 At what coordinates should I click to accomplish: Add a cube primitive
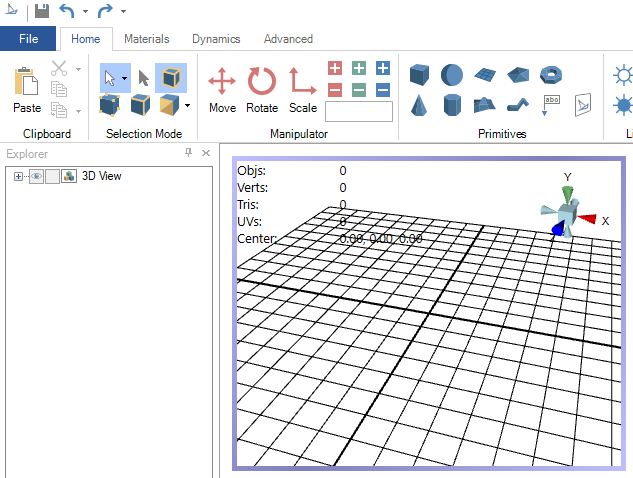point(420,75)
